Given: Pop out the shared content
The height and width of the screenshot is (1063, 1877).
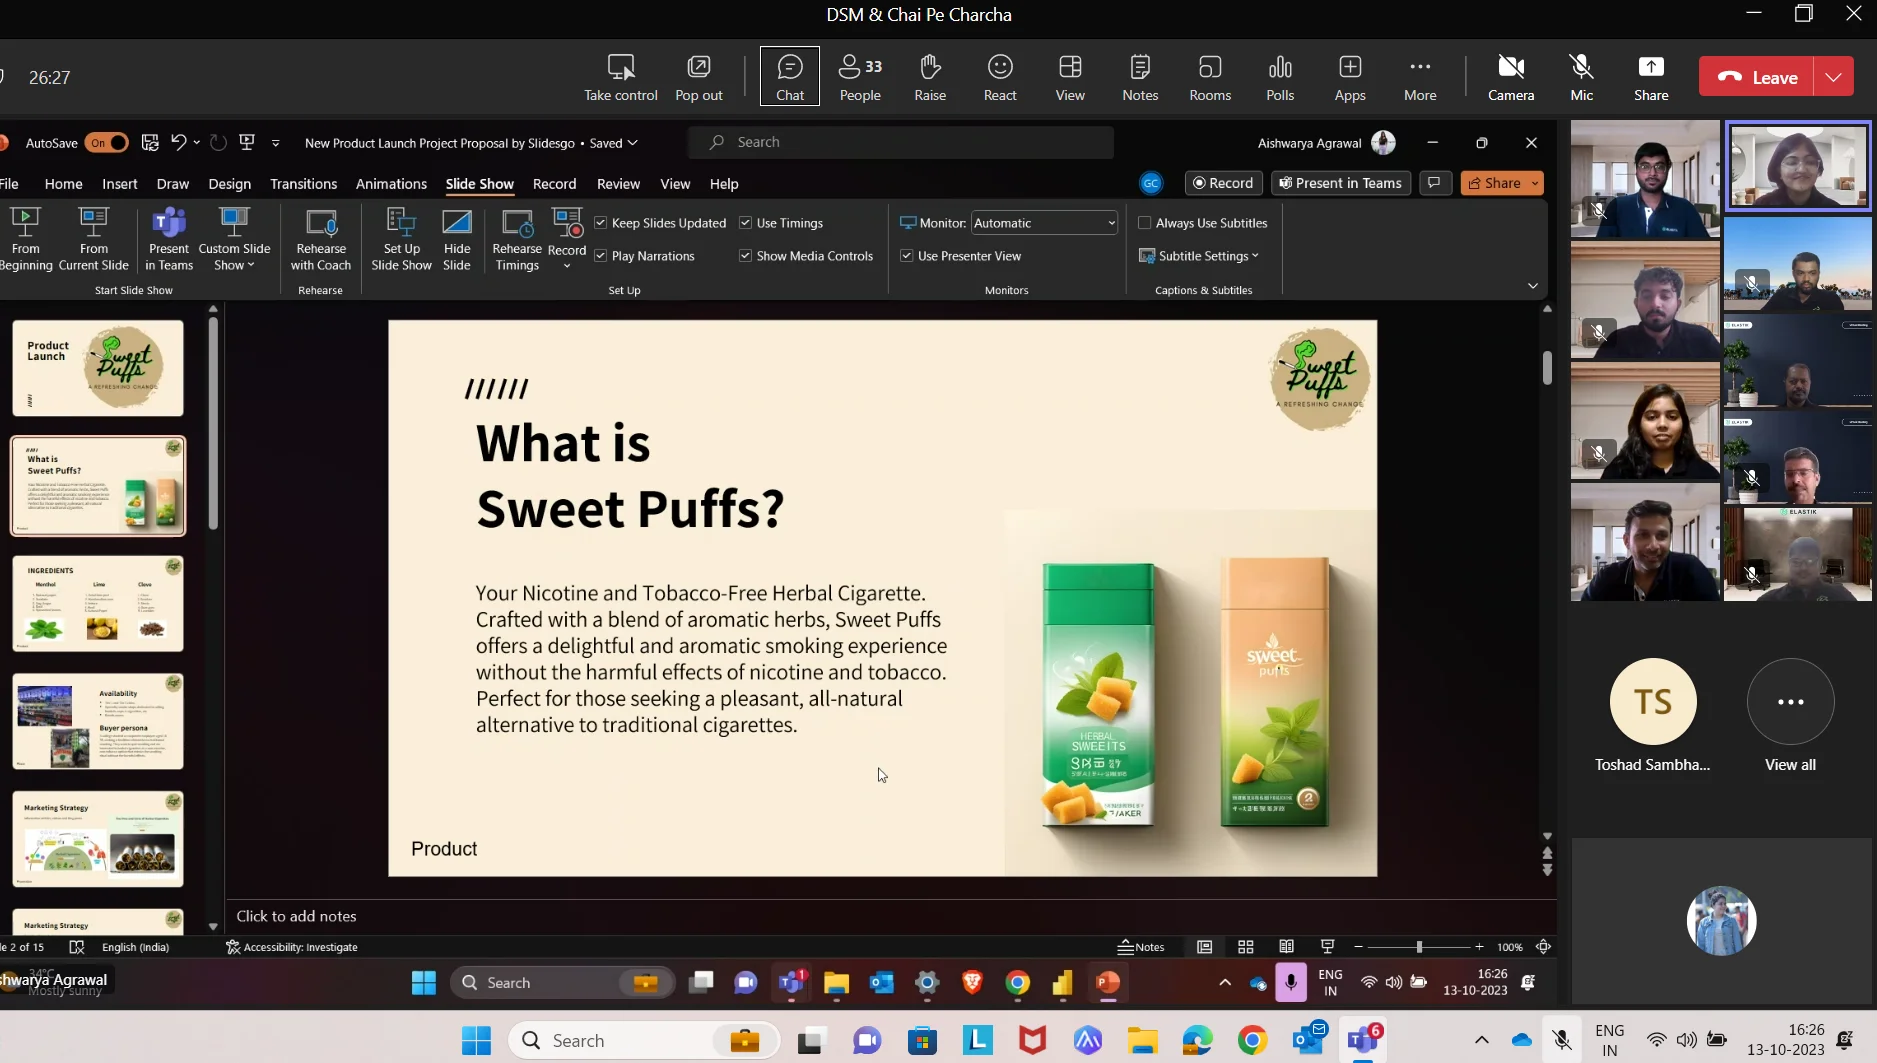Looking at the screenshot, I should tap(698, 77).
